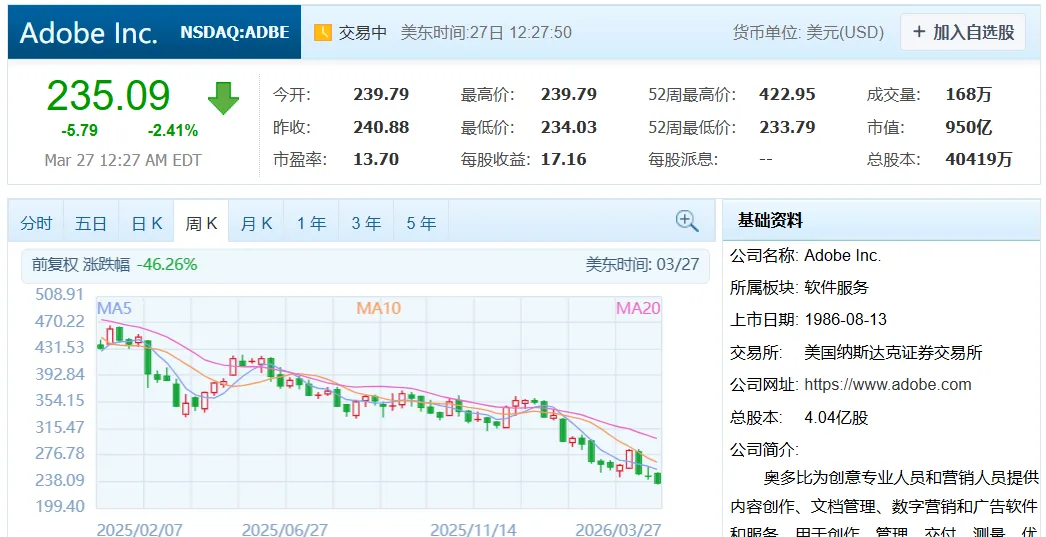Show the 1年 chart range
Image resolution: width=1046 pixels, height=537 pixels.
[311, 223]
